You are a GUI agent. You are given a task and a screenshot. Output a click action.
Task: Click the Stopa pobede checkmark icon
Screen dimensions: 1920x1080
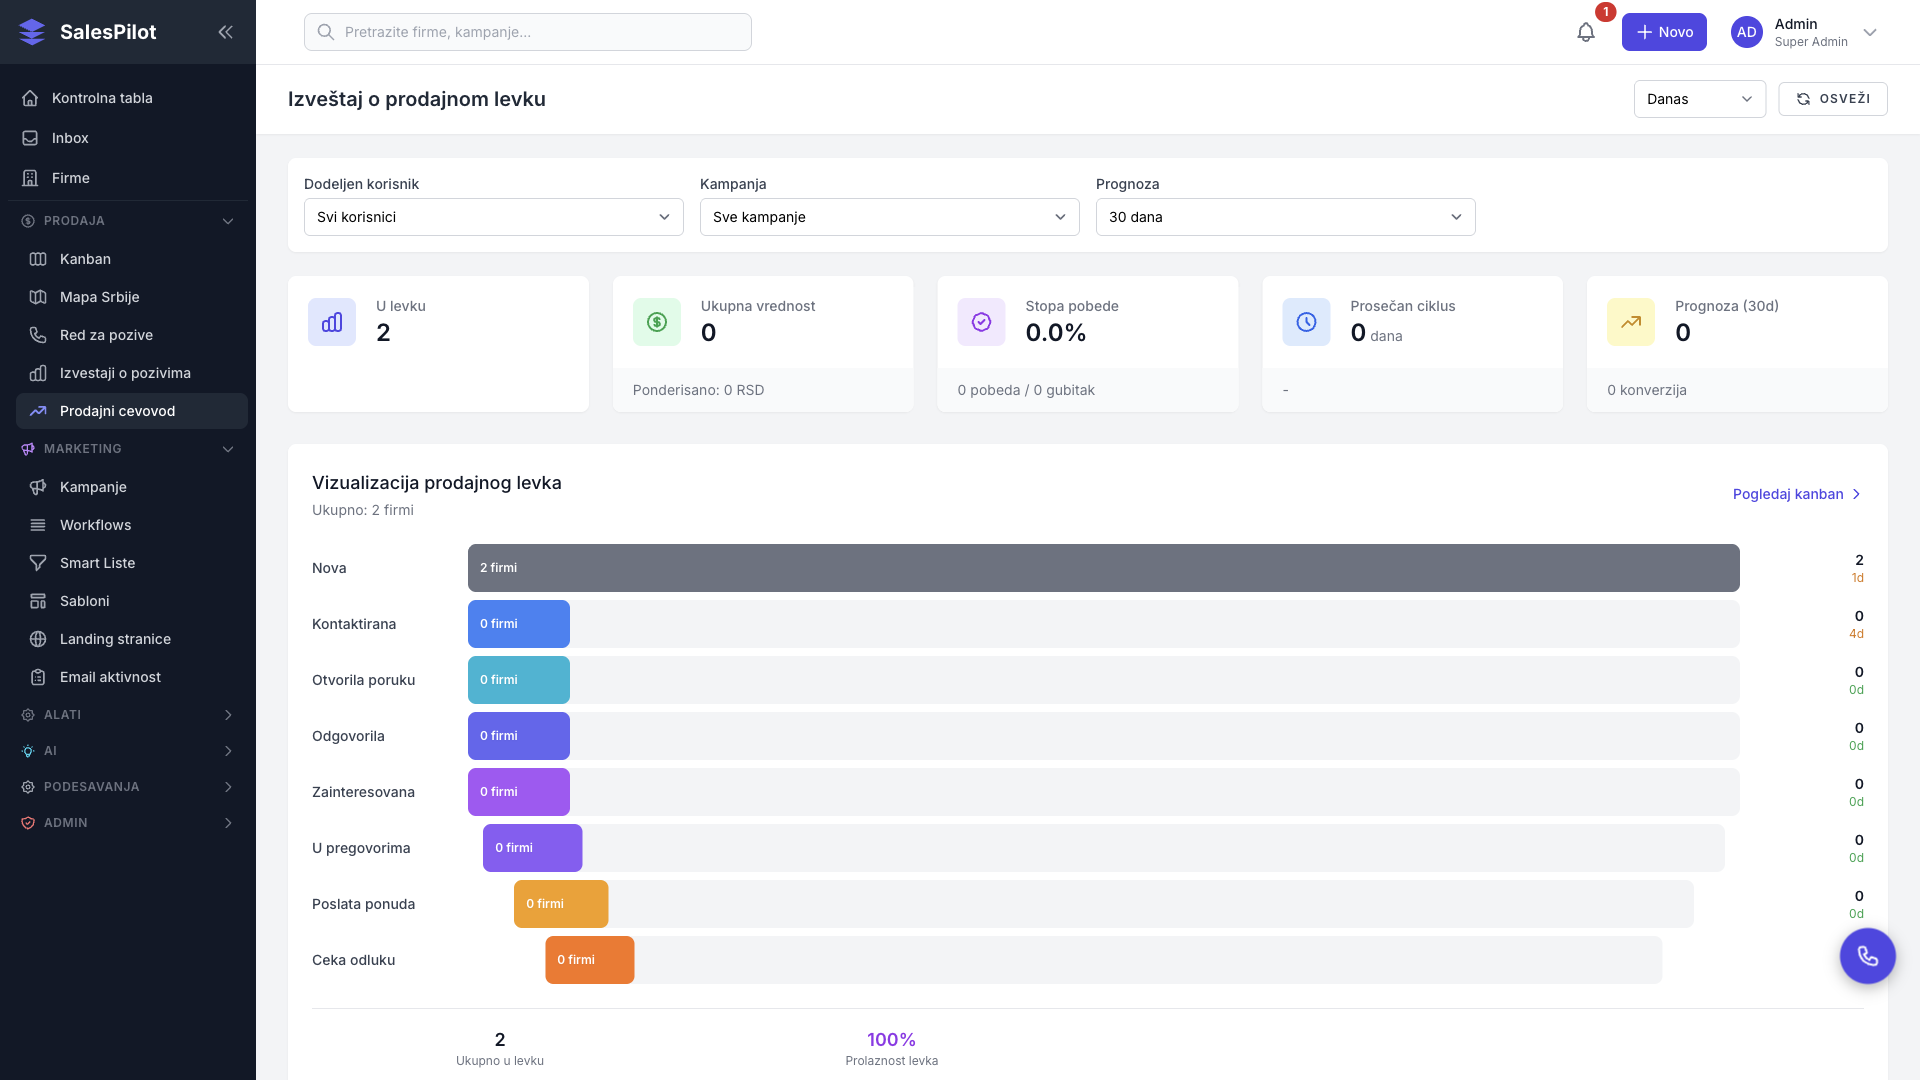[981, 322]
